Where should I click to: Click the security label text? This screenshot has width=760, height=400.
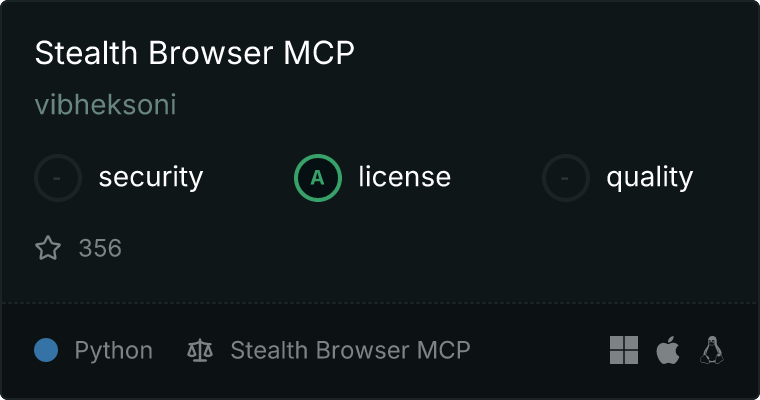[151, 177]
